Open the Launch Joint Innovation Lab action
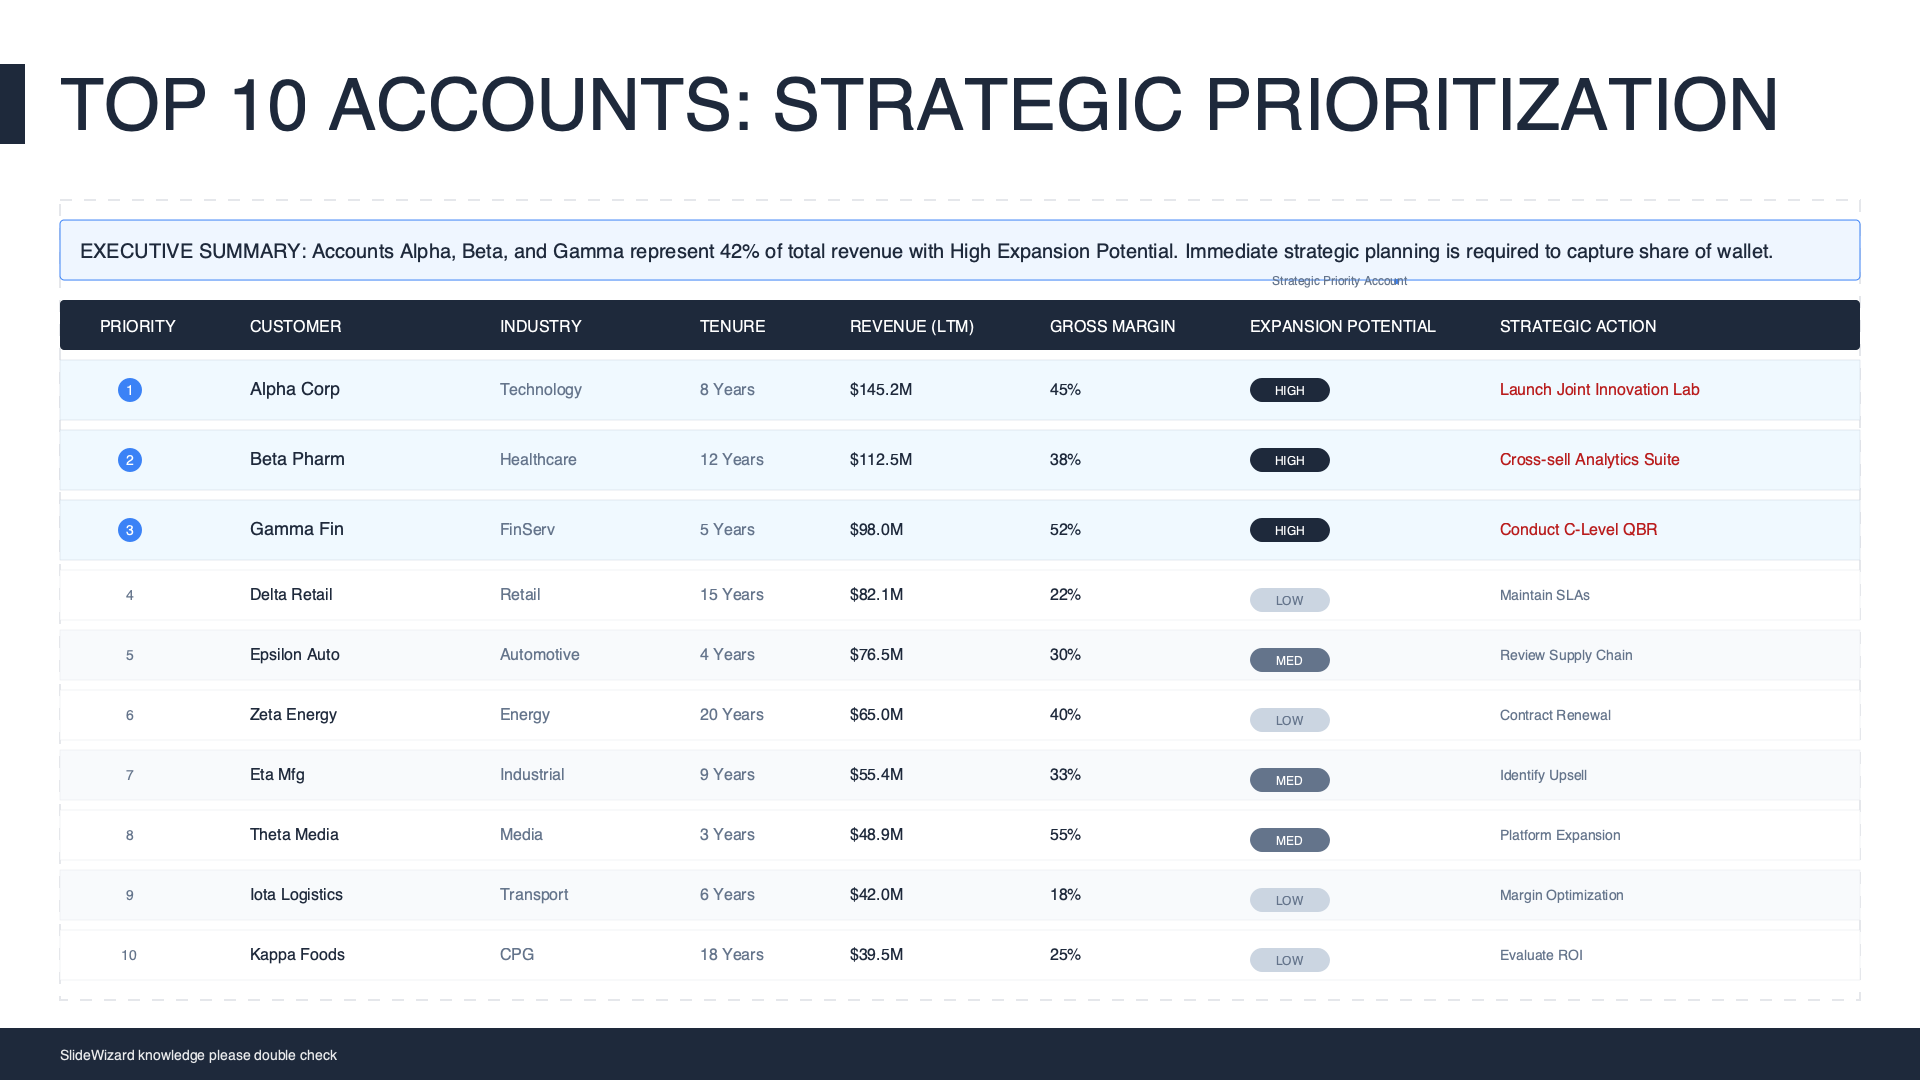 (1599, 390)
